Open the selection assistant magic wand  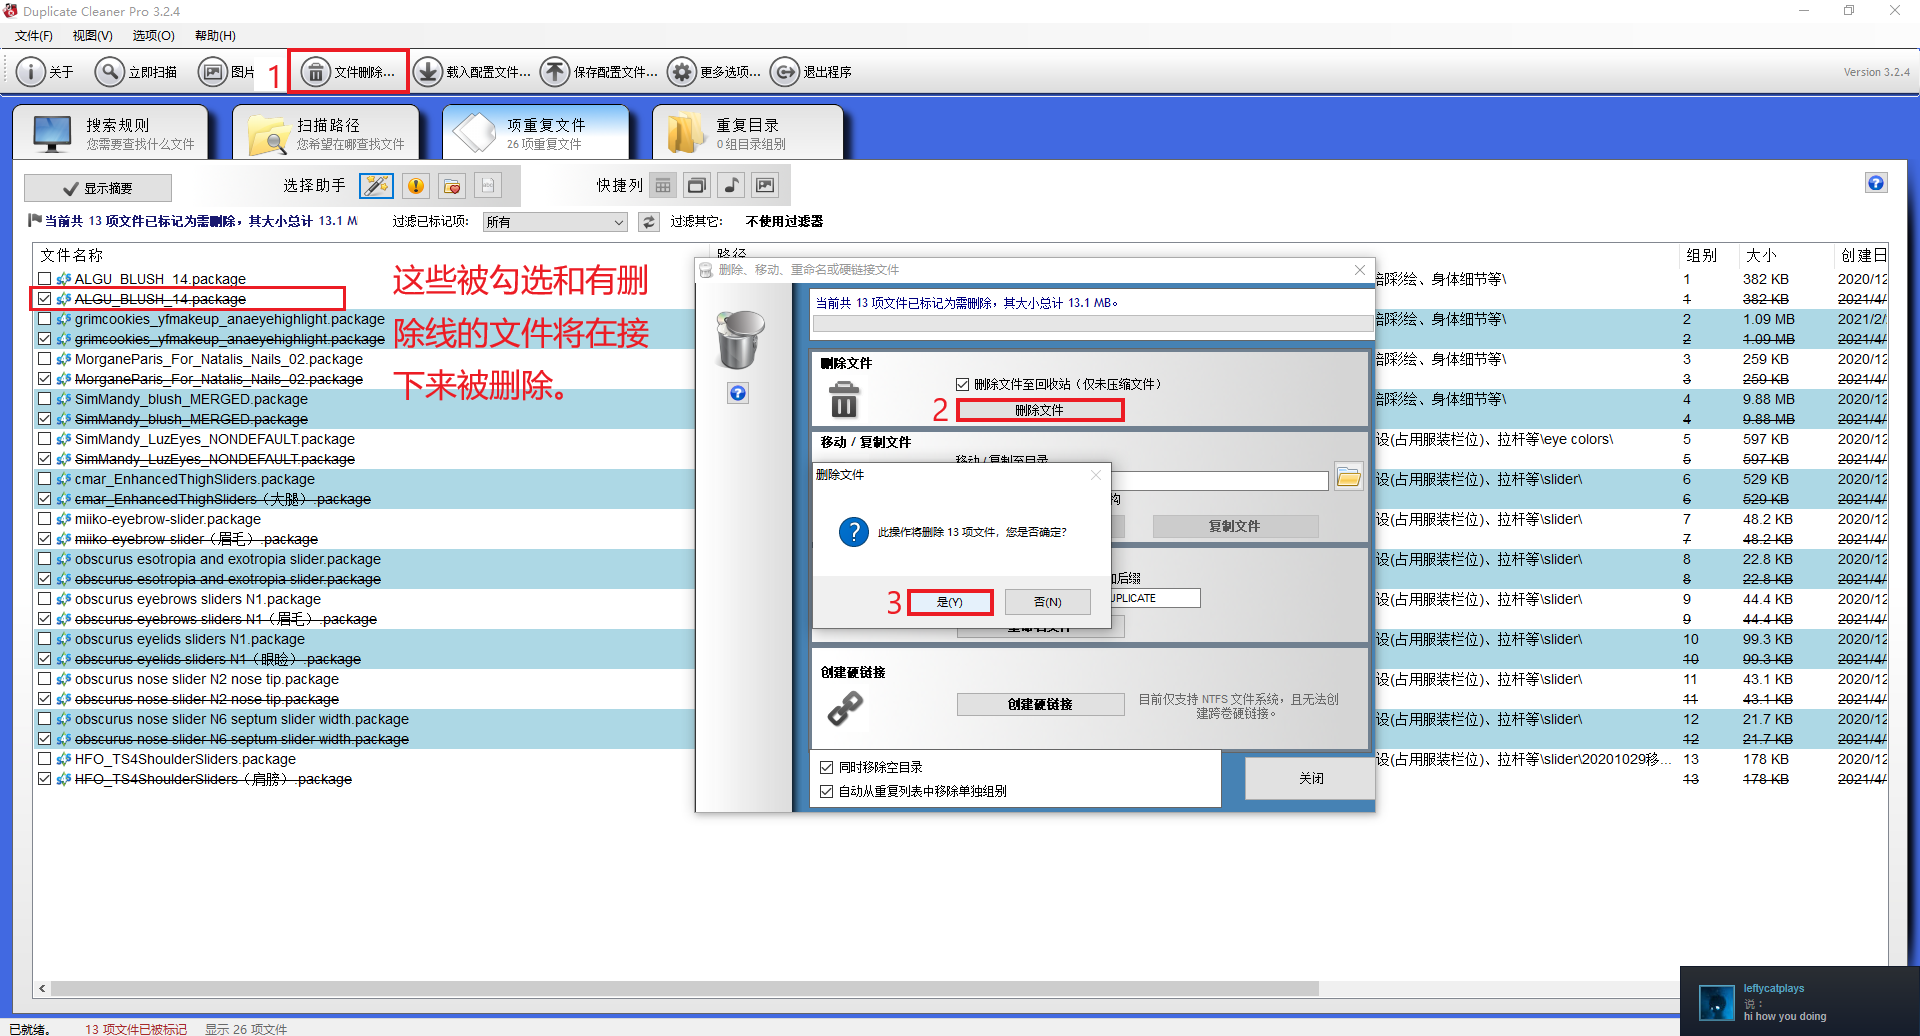(x=377, y=186)
